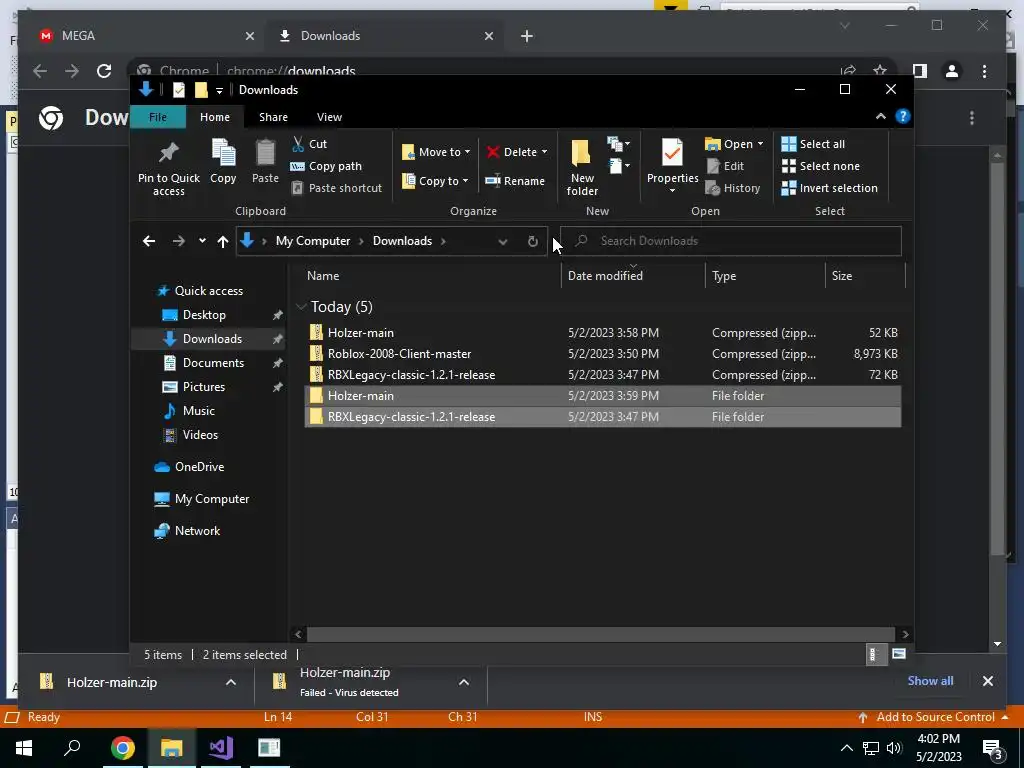Switch to the Share ribbon tab
Screen dimensions: 1024x768
pos(273,117)
